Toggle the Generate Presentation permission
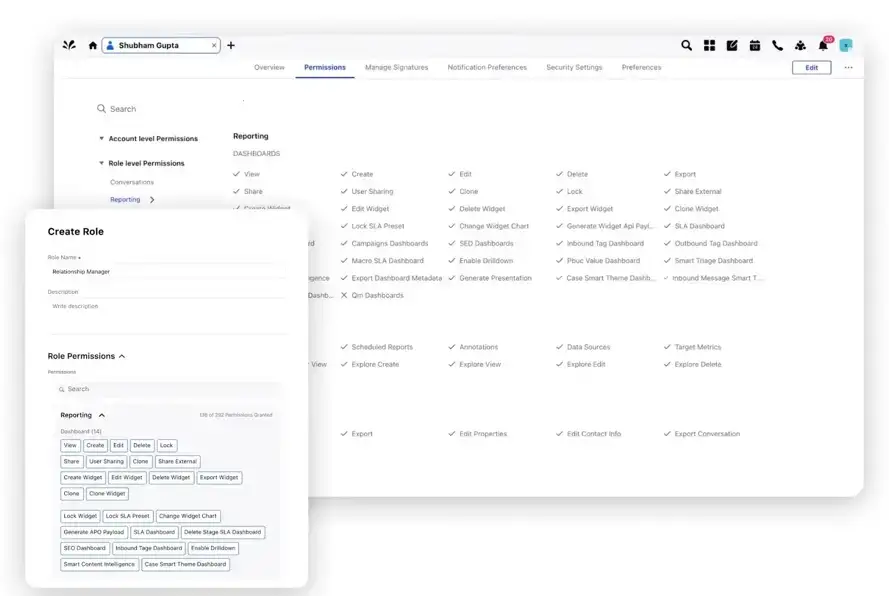 452,278
